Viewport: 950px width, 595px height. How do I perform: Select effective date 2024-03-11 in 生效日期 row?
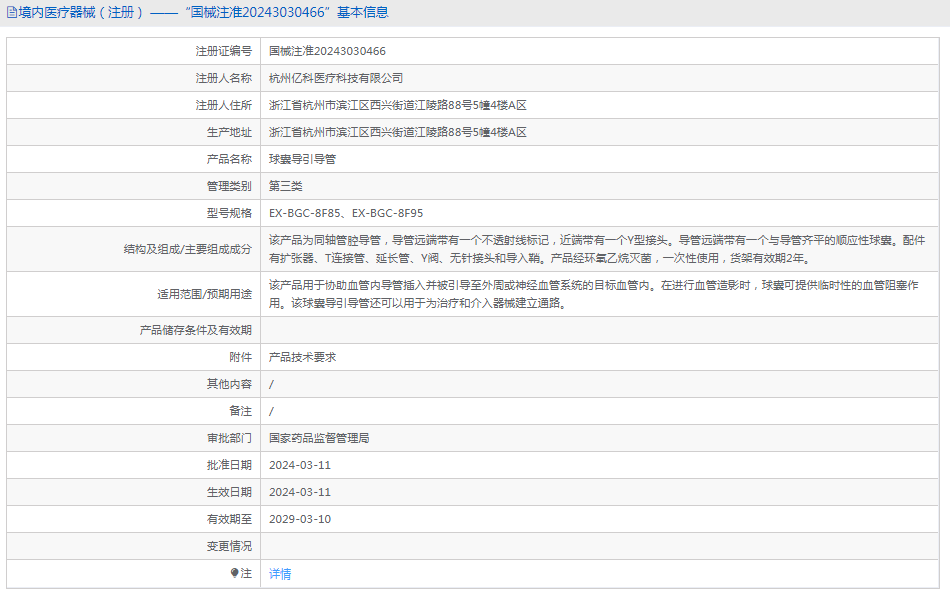tap(300, 492)
